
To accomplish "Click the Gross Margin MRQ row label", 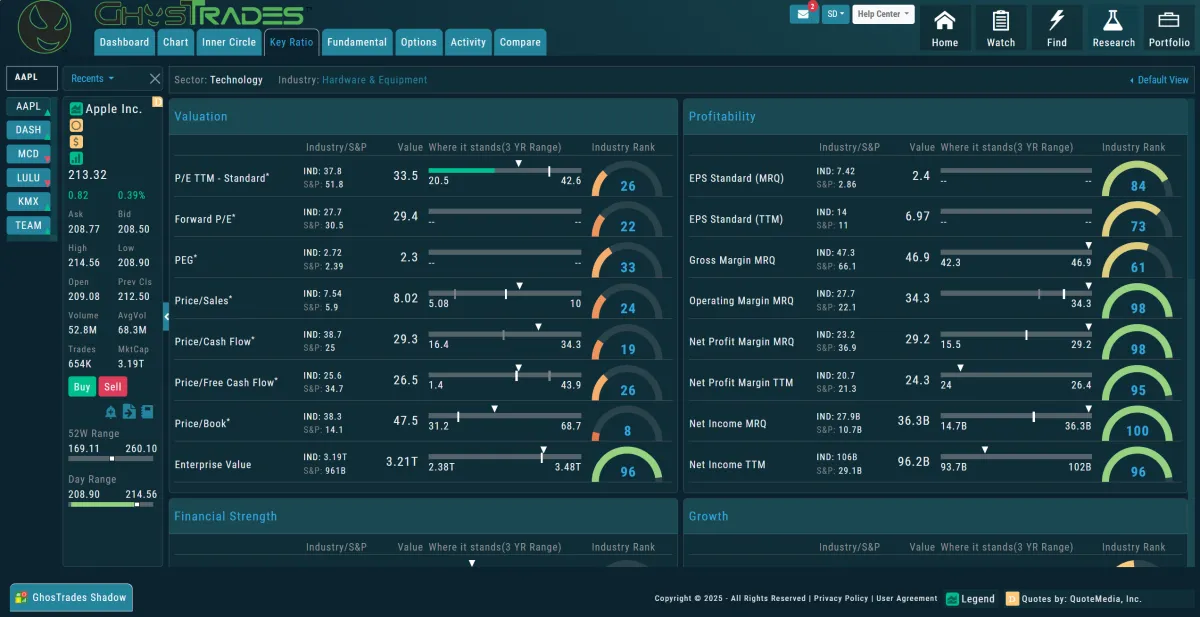I will click(732, 260).
